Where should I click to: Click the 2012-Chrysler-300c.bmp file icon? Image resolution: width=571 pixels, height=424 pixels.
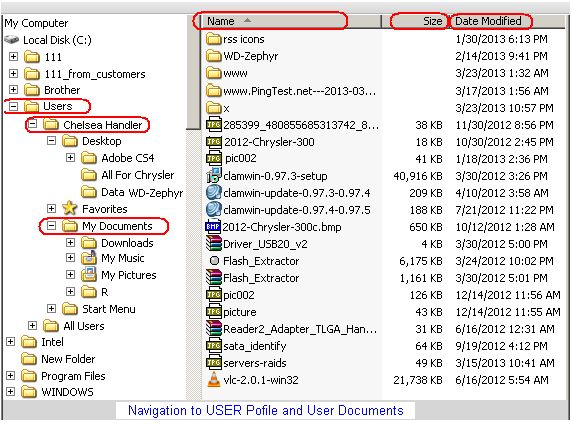tap(213, 227)
